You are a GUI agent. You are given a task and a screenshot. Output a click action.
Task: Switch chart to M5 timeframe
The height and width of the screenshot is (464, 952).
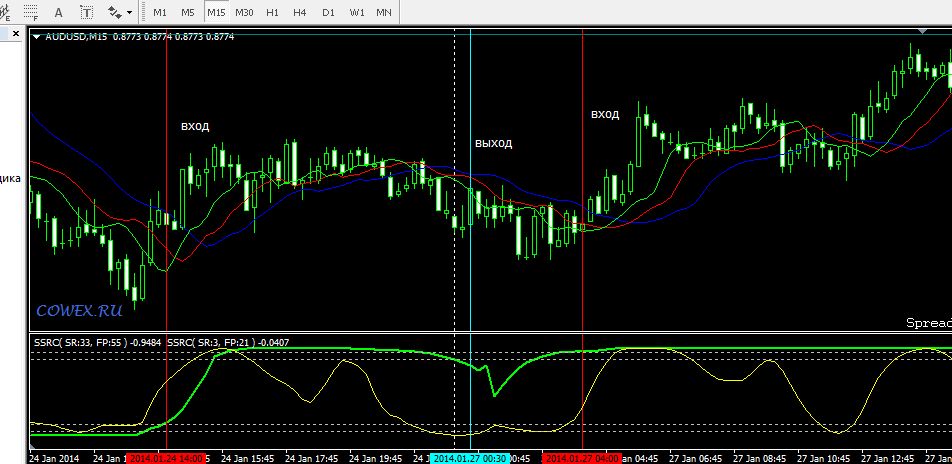point(188,12)
